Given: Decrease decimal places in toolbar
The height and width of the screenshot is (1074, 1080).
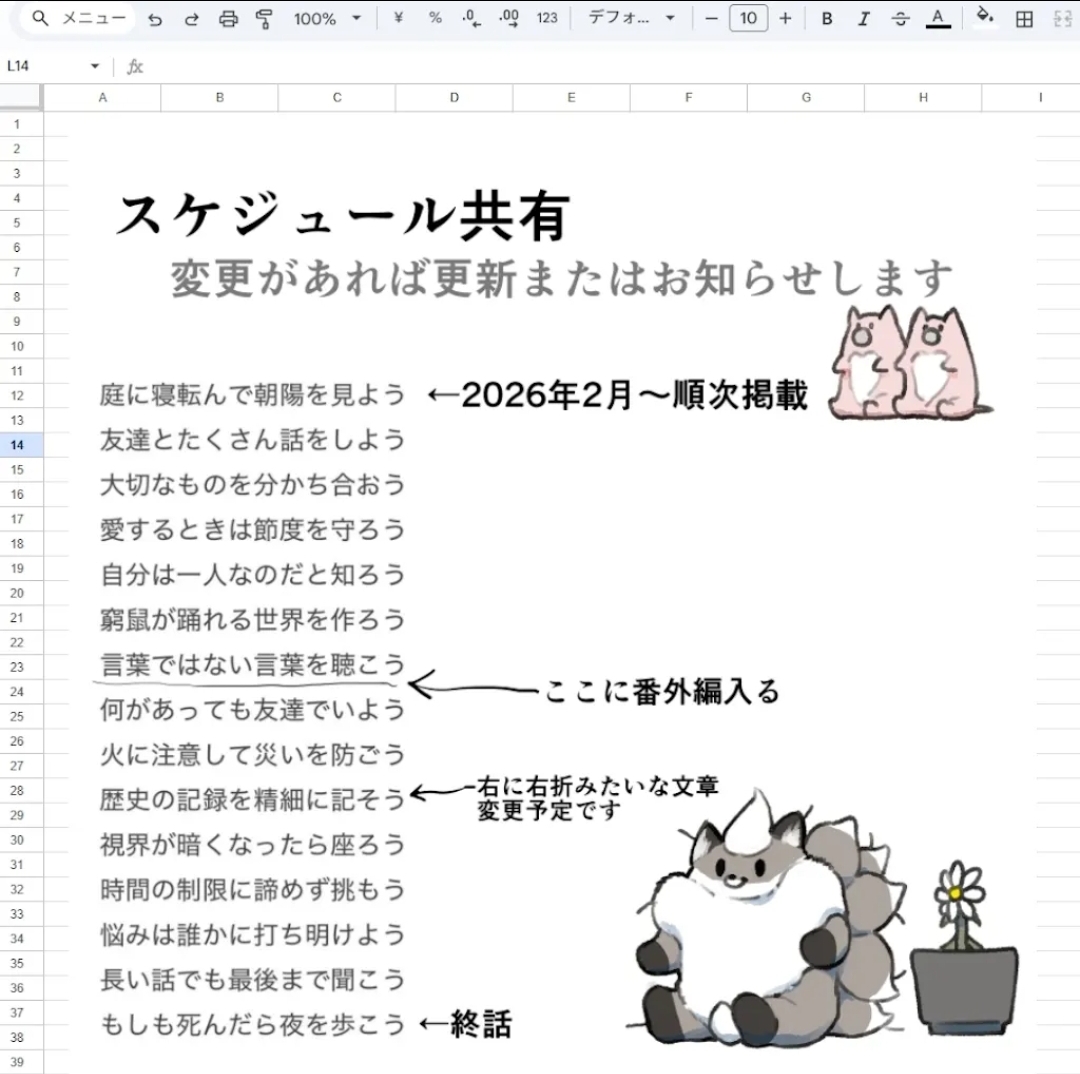Looking at the screenshot, I should pyautogui.click(x=472, y=18).
